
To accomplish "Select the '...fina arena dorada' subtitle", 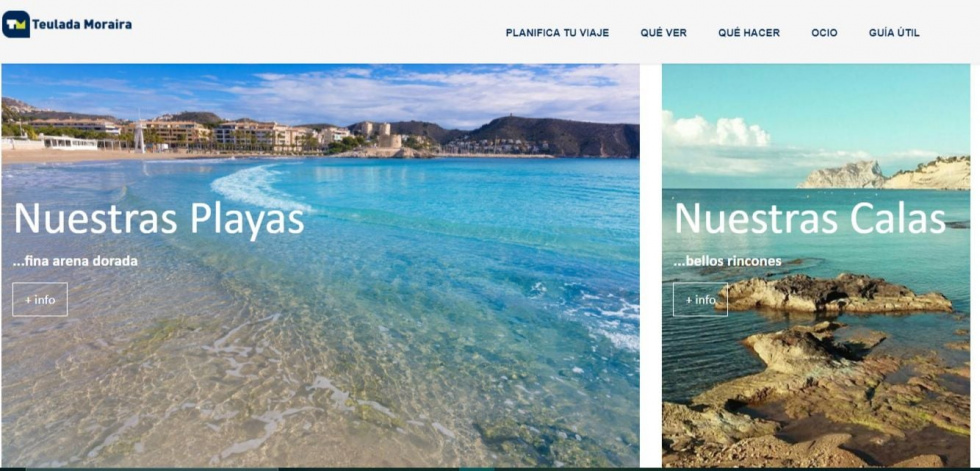I will (x=75, y=261).
